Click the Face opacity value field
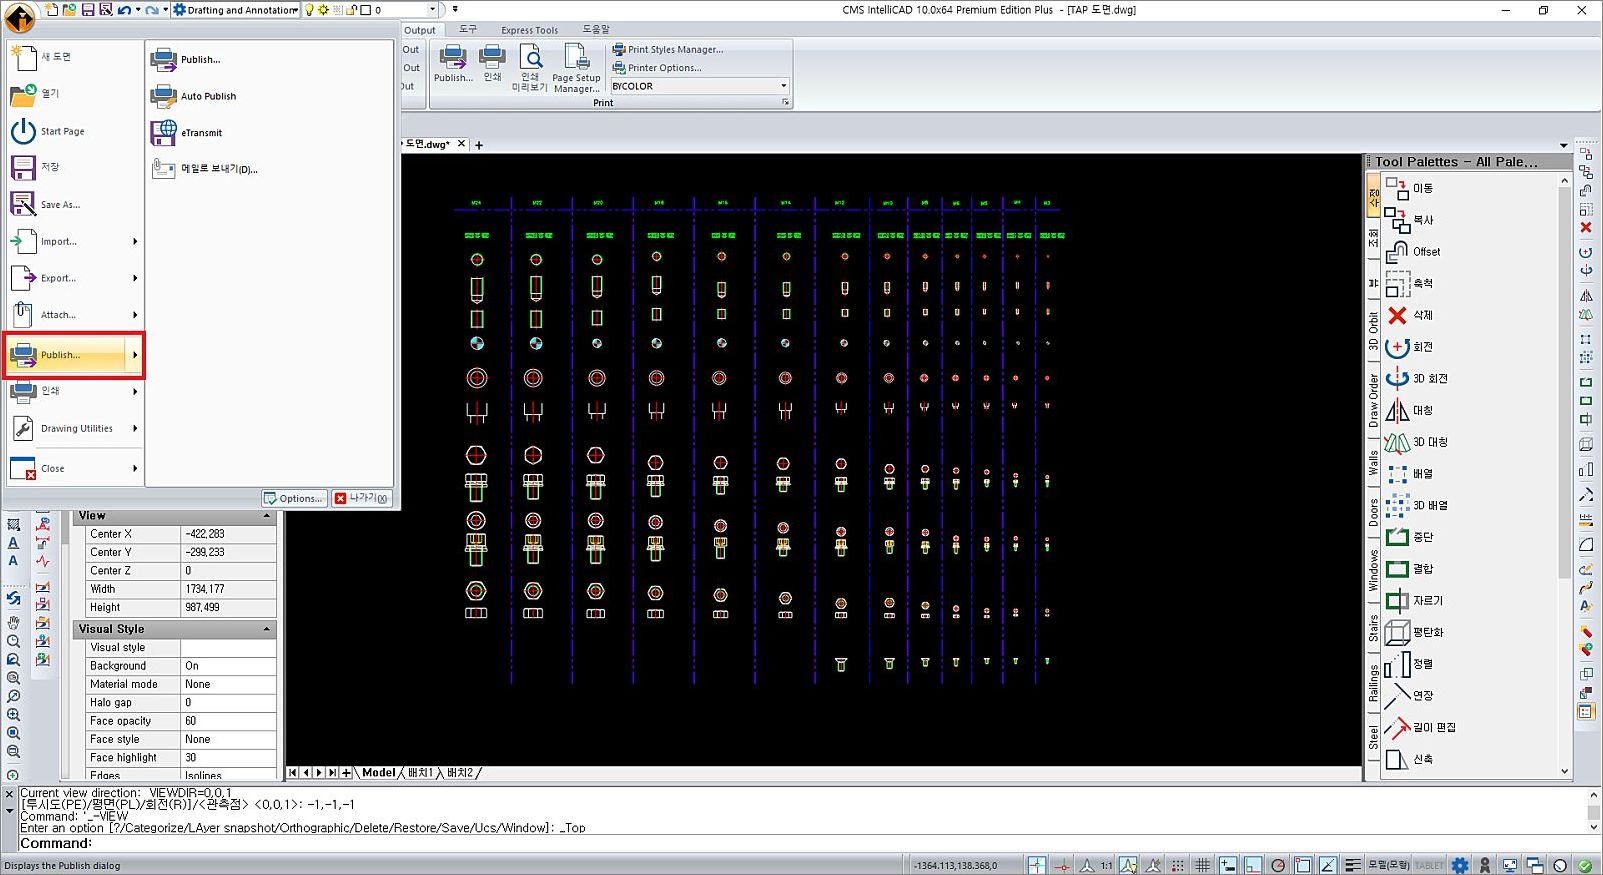The height and width of the screenshot is (875, 1603). click(228, 721)
